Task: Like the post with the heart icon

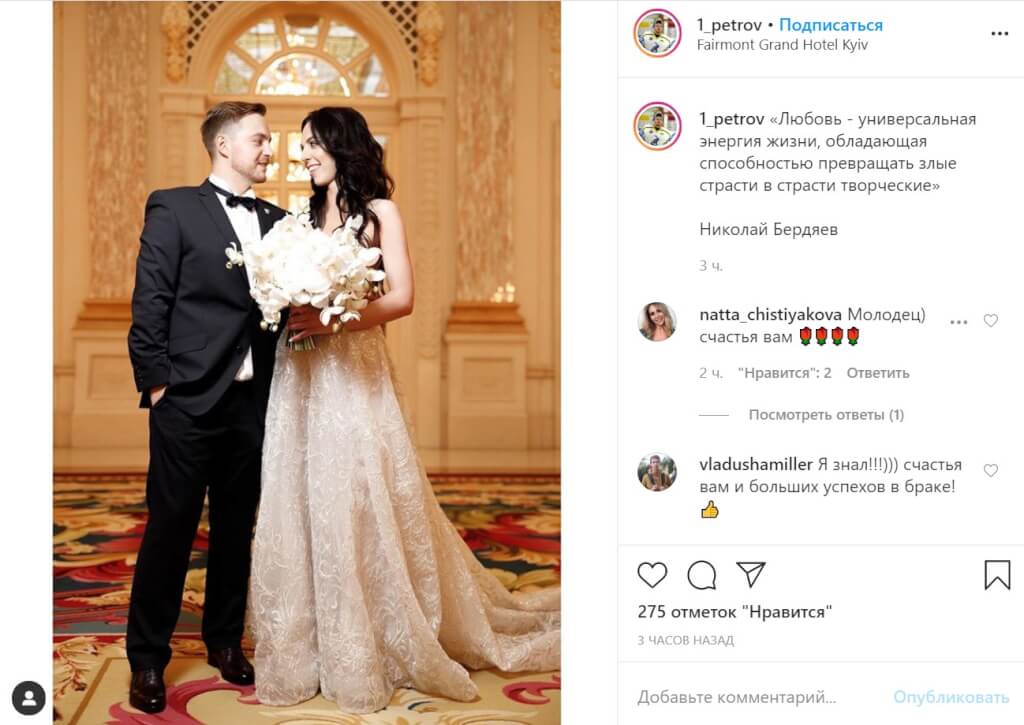Action: coord(652,575)
